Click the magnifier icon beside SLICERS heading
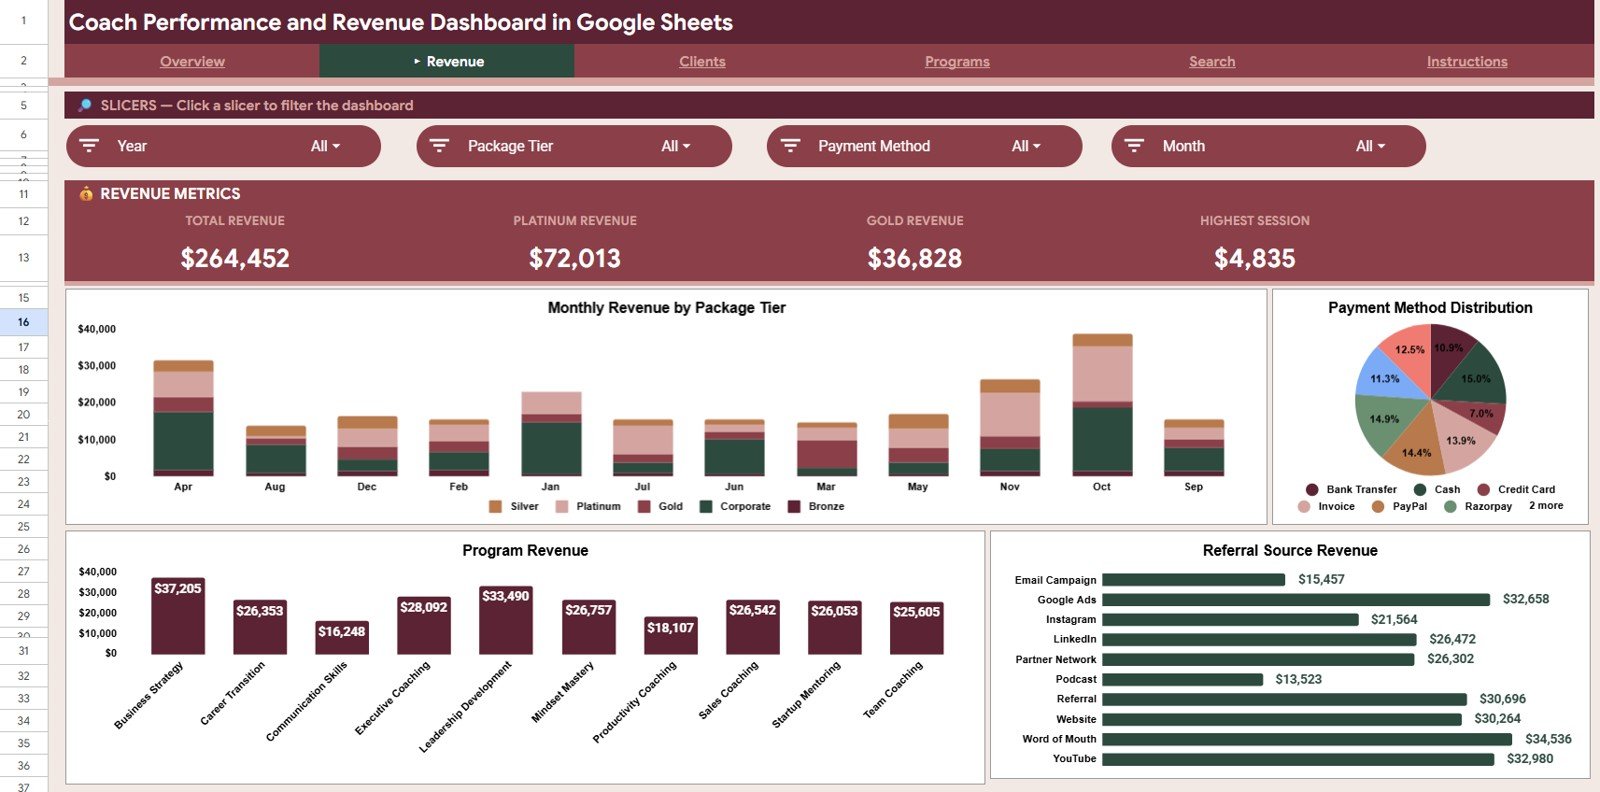The height and width of the screenshot is (792, 1600). (85, 105)
